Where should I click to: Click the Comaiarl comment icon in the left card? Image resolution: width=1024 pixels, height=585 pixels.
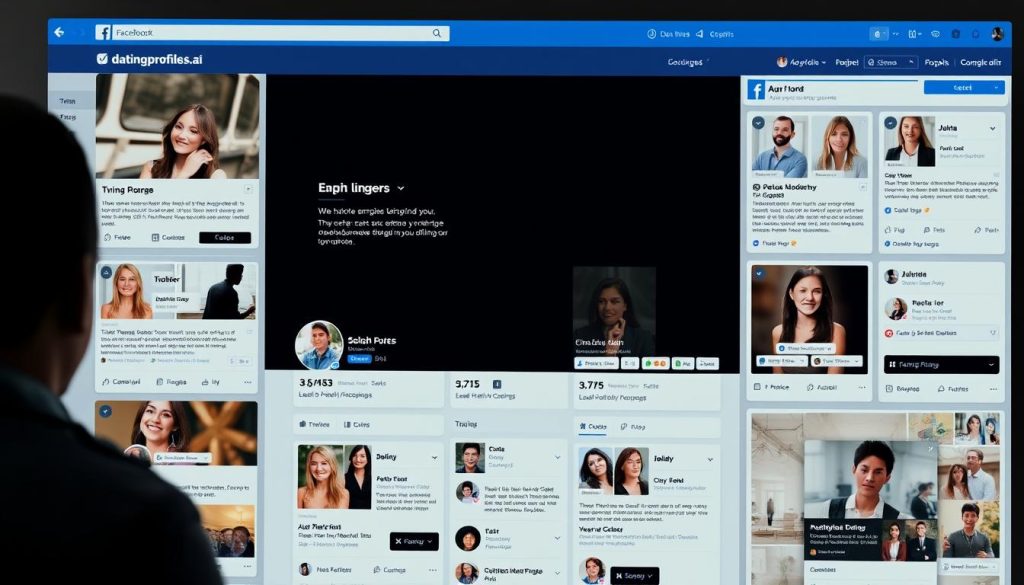coord(106,382)
